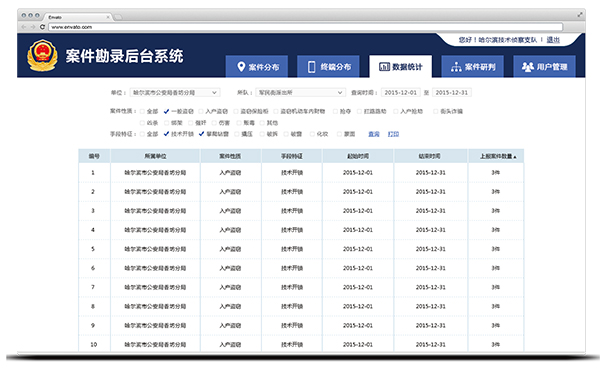Enable the 贩毒 checkbox
This screenshot has width=600, height=373.
[239, 123]
